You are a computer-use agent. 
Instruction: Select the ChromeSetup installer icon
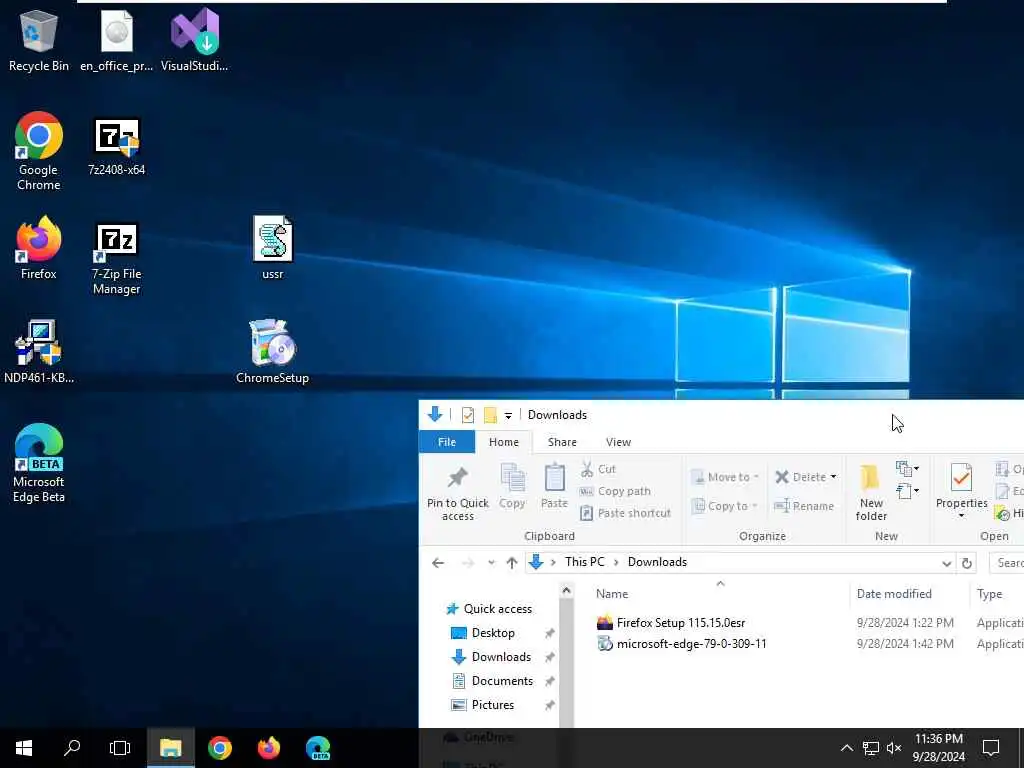click(x=272, y=352)
